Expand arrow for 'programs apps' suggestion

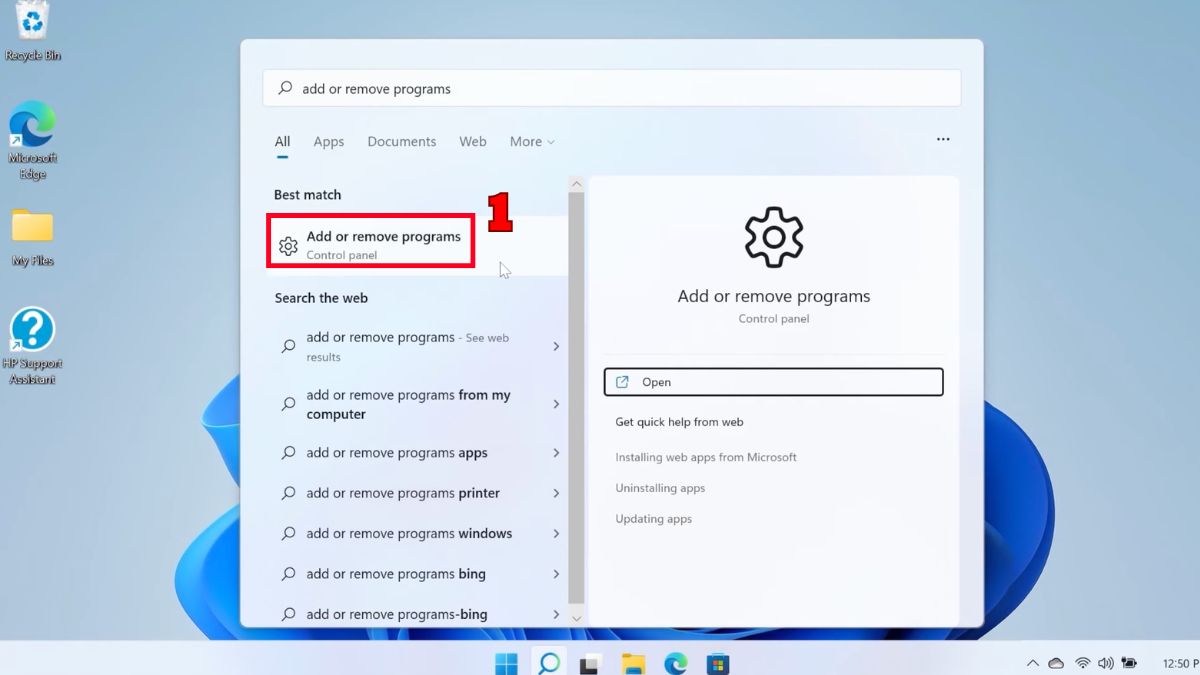pos(556,453)
